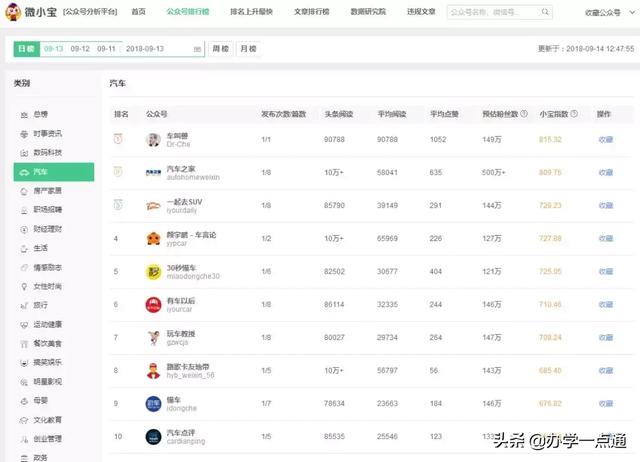Select the 生活 category icon
This screenshot has width=640, height=462.
tap(24, 249)
